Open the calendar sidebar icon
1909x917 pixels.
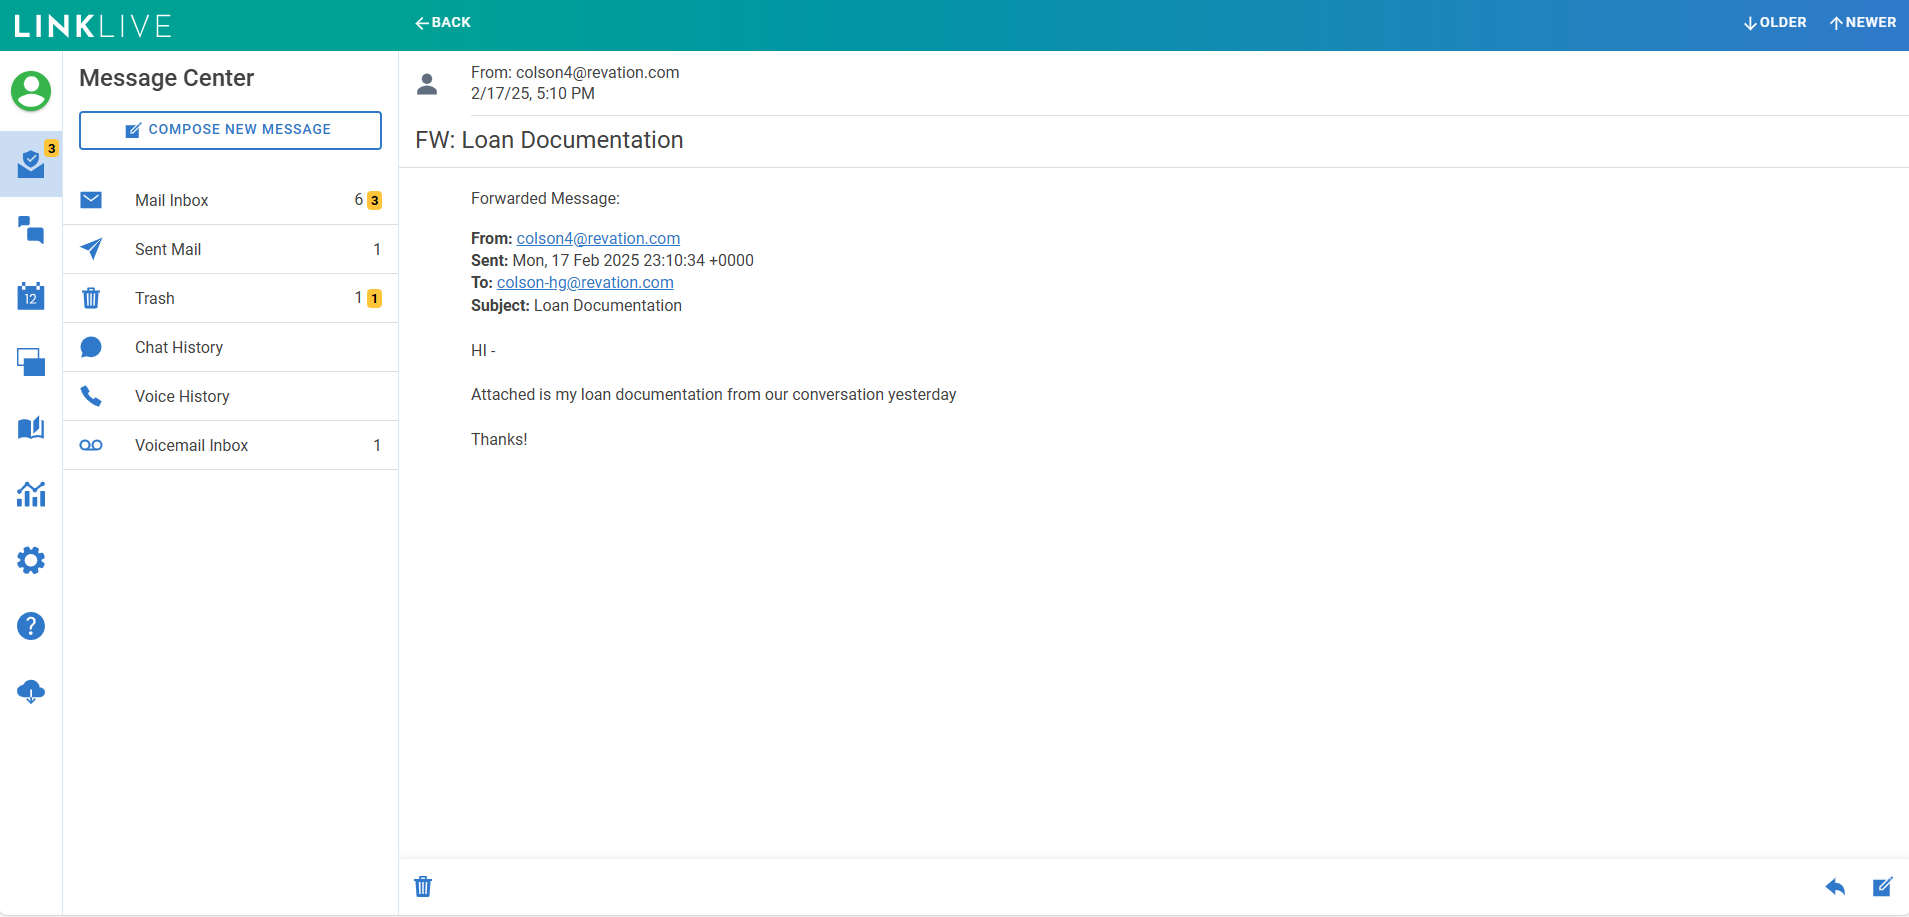(31, 296)
